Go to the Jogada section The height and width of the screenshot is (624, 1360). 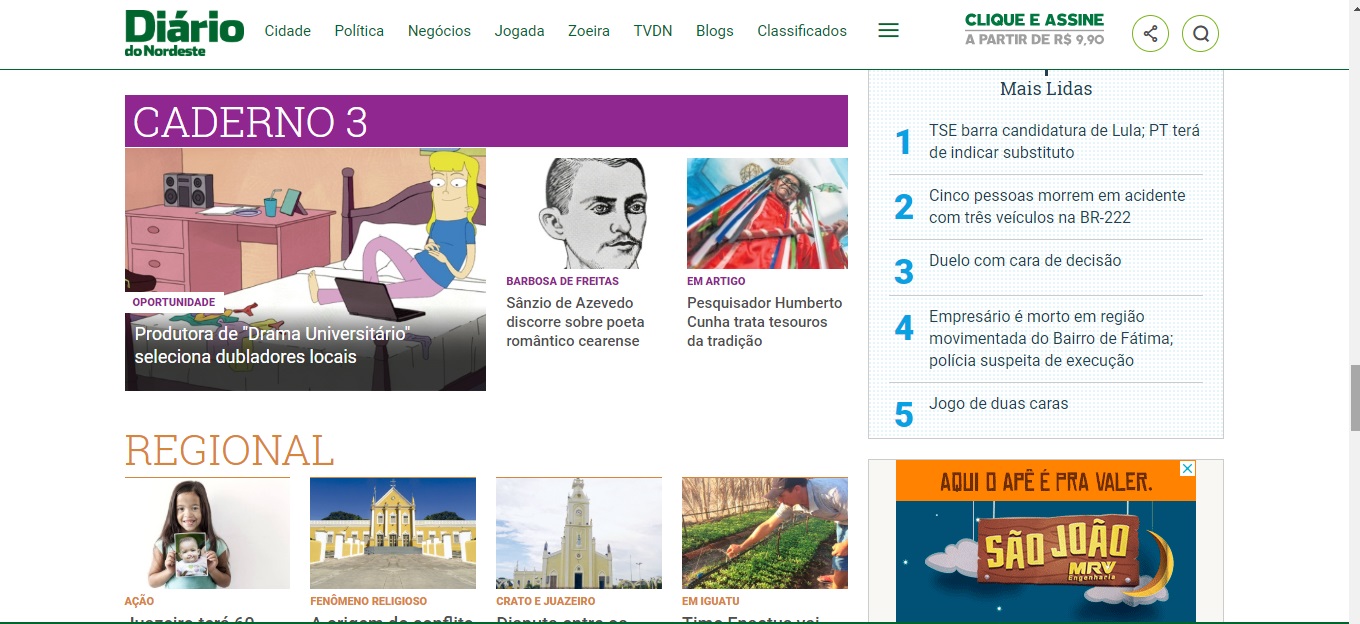tap(519, 31)
